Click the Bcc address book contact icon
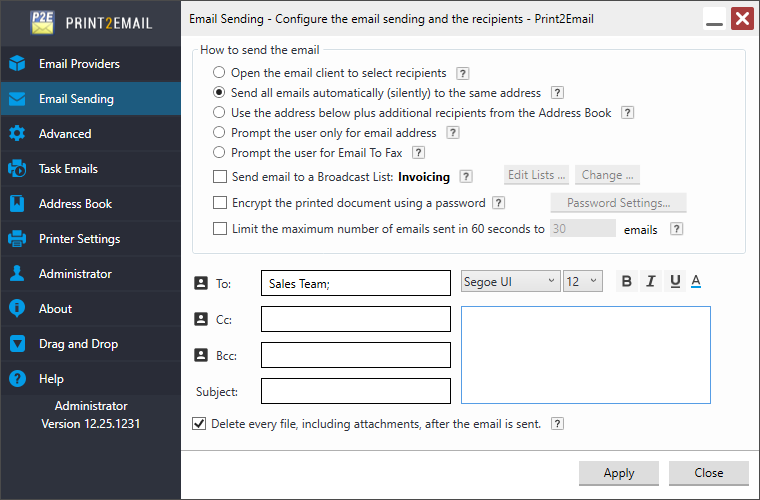The height and width of the screenshot is (500, 760). coord(200,354)
